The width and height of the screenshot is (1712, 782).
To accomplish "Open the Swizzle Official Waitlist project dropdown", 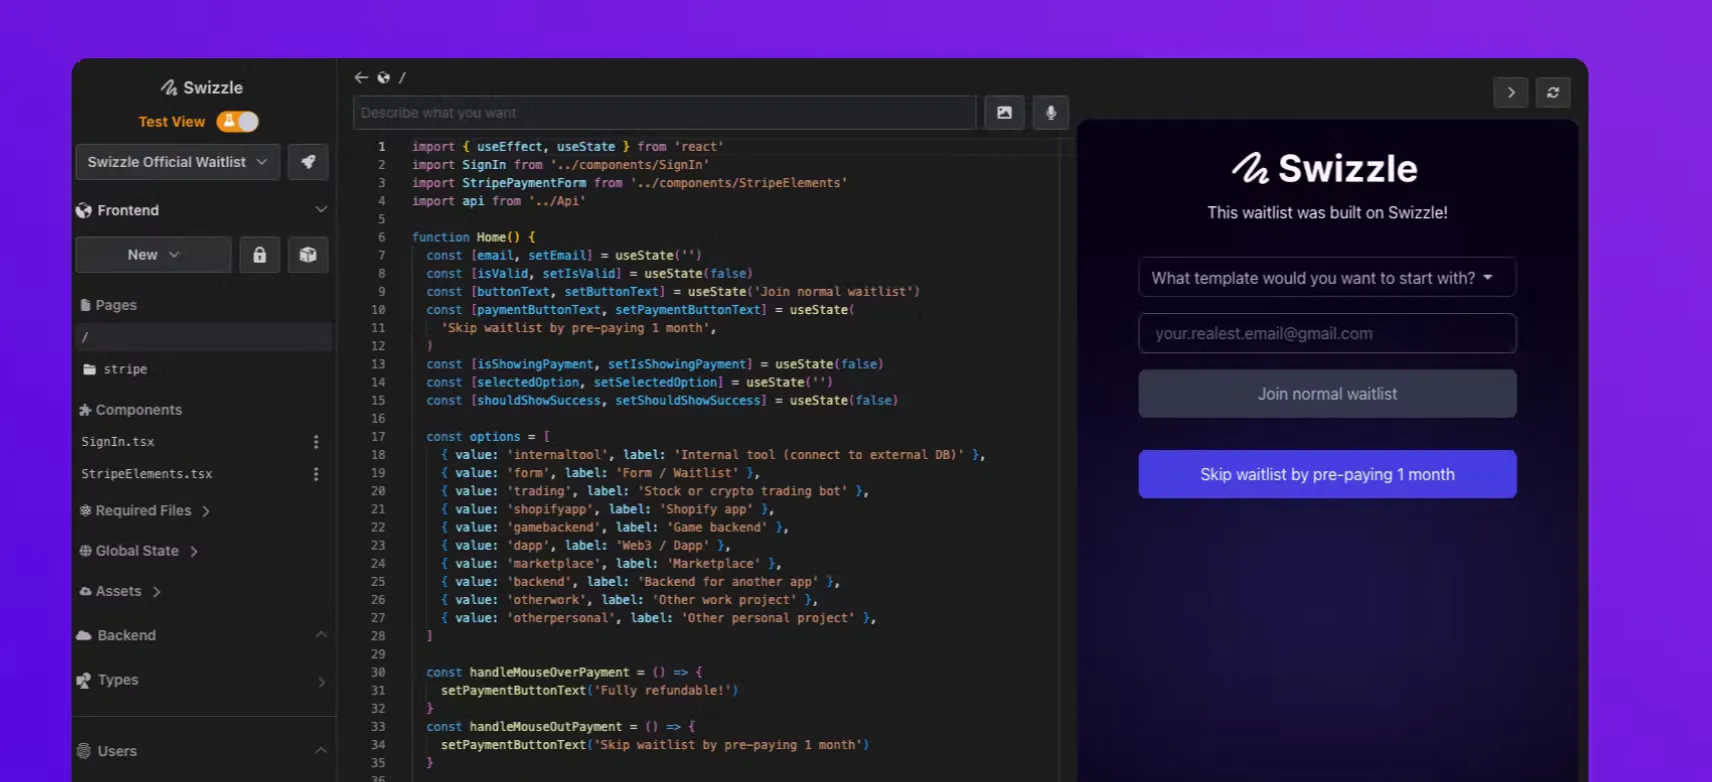I will click(178, 162).
